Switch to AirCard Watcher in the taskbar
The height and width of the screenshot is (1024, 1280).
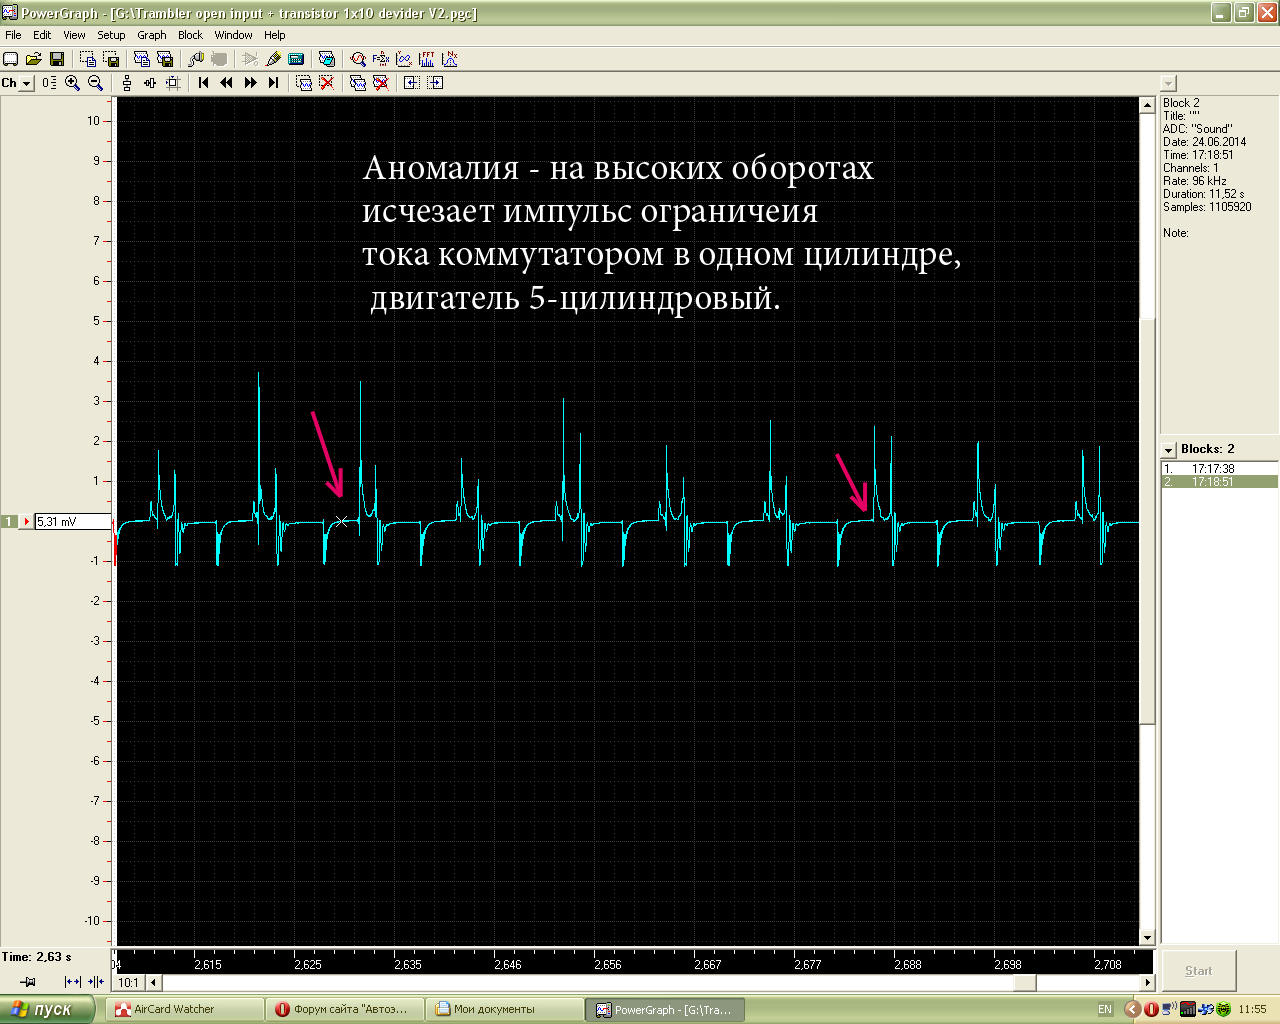pyautogui.click(x=183, y=1009)
